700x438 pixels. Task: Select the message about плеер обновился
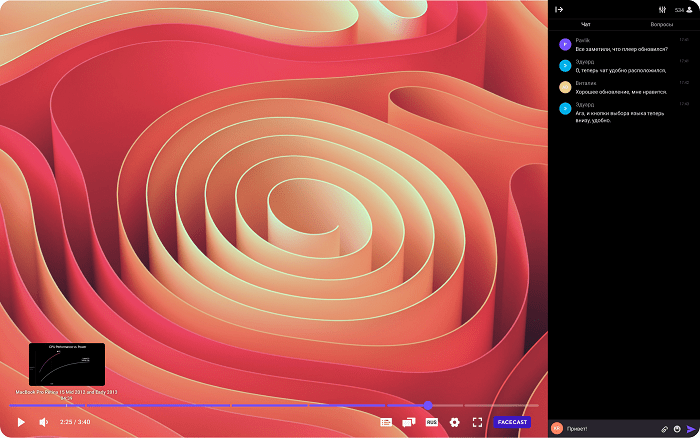[621, 49]
